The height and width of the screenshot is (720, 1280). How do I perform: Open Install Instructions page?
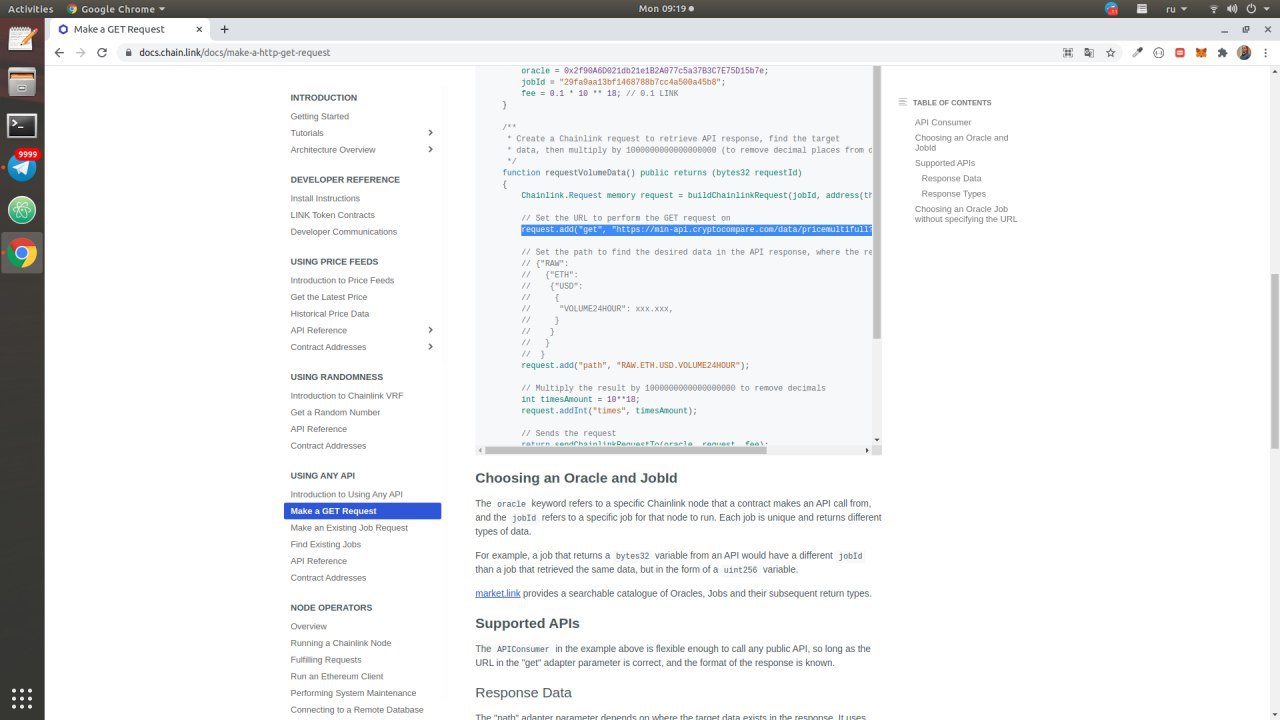pyautogui.click(x=325, y=198)
